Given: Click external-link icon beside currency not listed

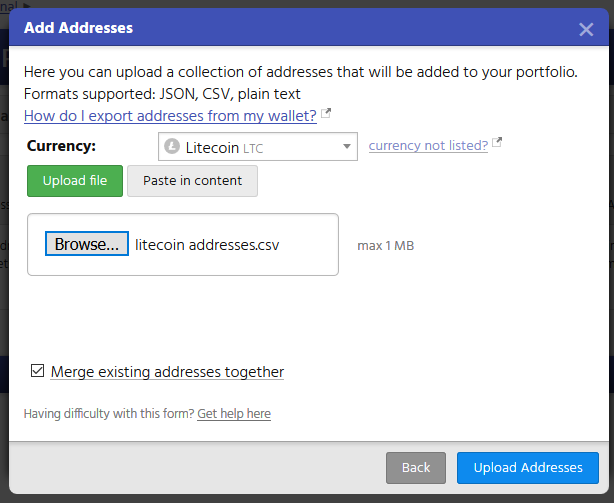Looking at the screenshot, I should (x=497, y=144).
